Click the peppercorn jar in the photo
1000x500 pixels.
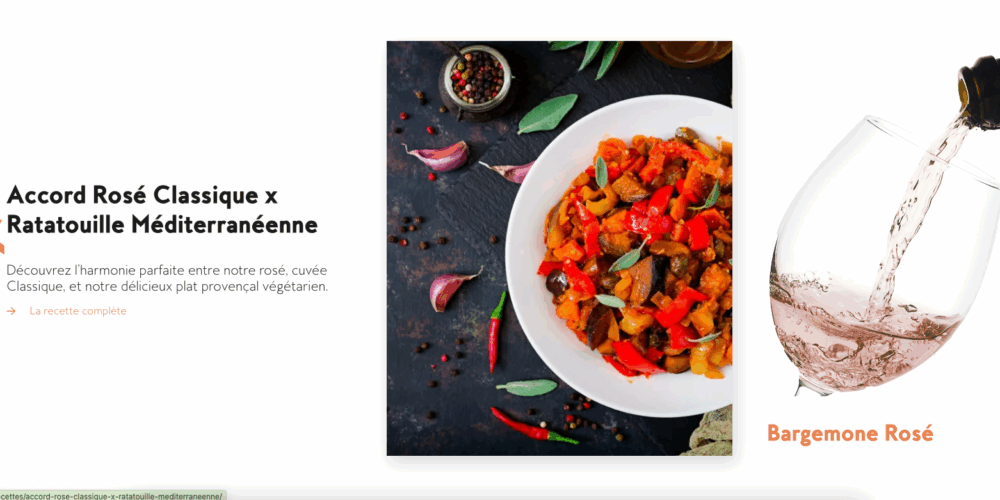(x=477, y=80)
